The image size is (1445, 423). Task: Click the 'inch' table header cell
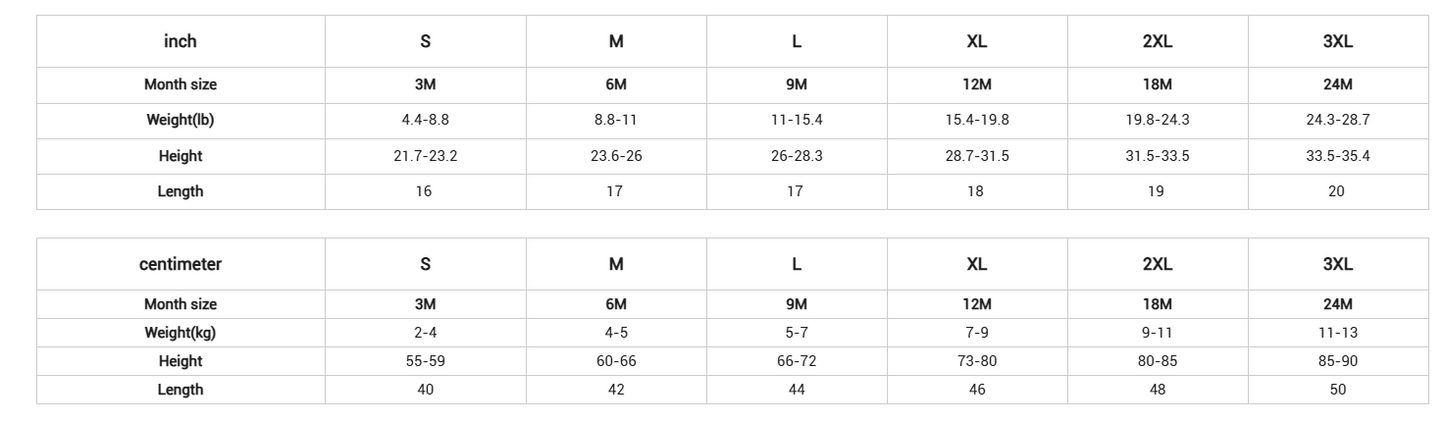(180, 41)
